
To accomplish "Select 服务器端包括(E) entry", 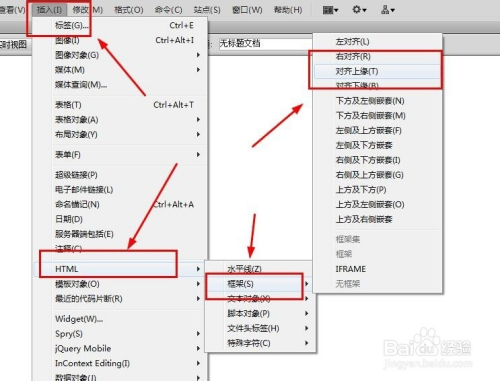I will [120, 234].
